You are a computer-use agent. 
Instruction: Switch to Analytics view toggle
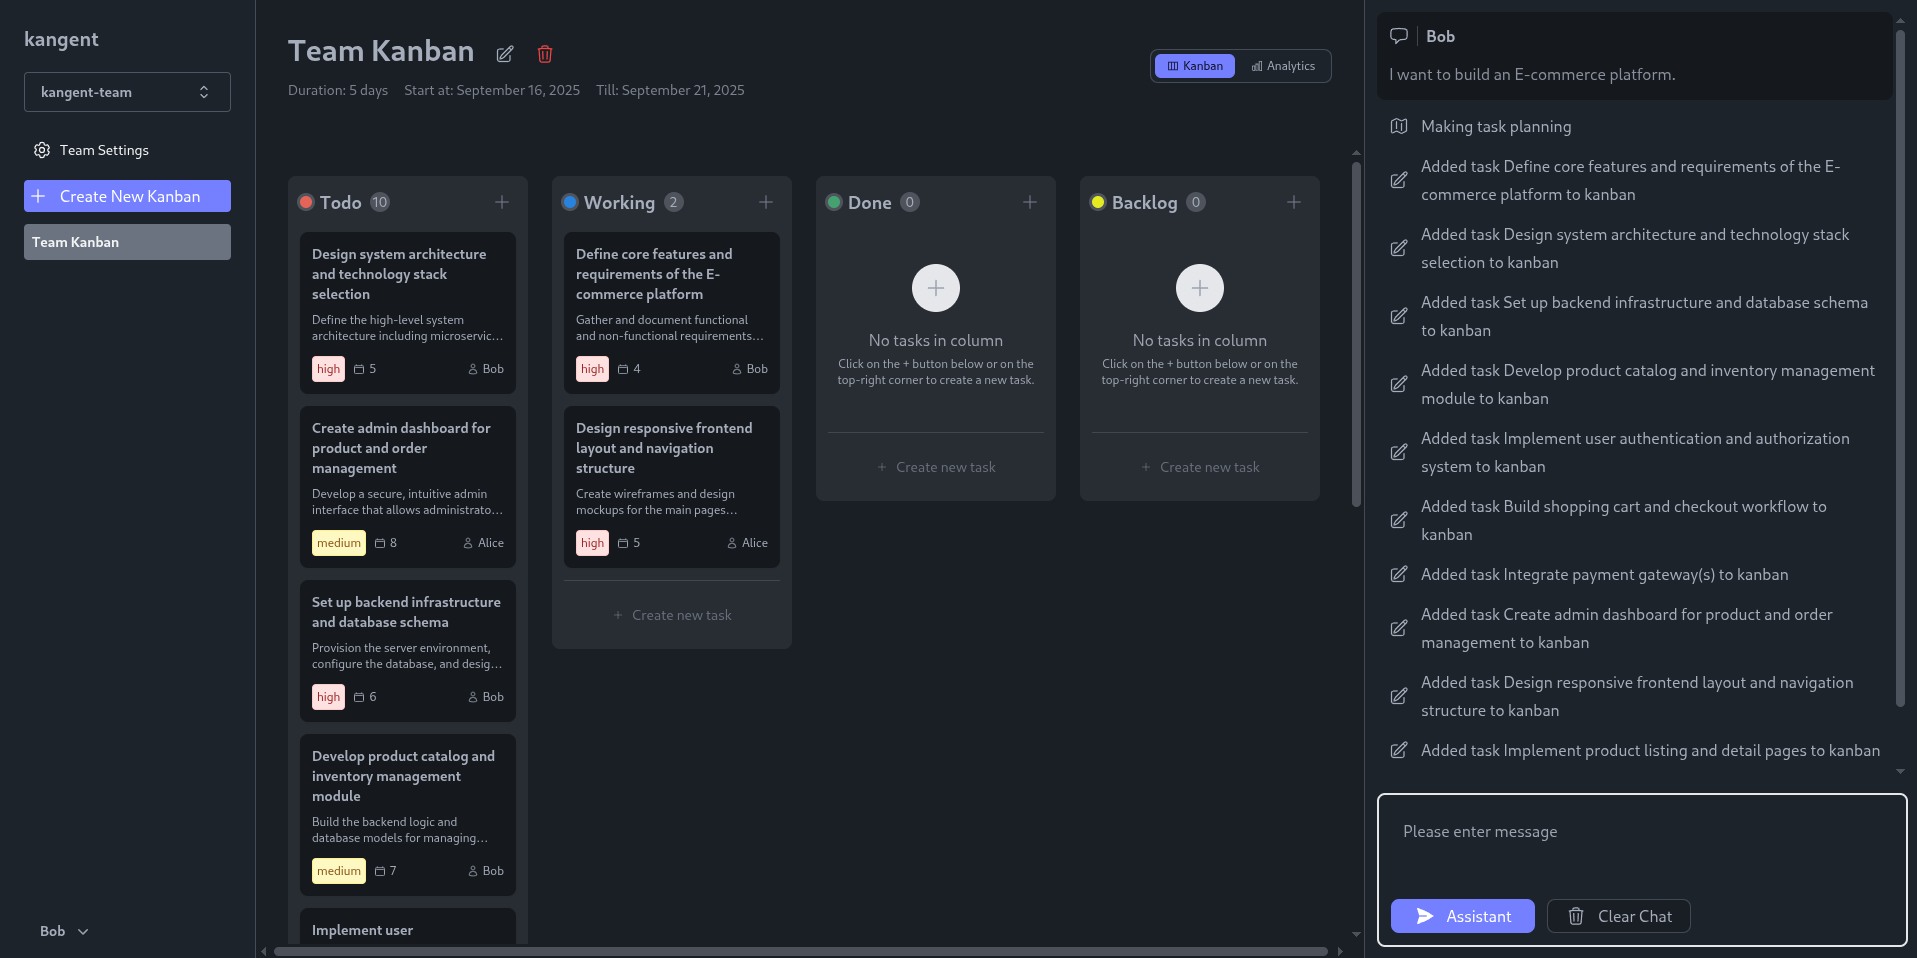click(1283, 66)
